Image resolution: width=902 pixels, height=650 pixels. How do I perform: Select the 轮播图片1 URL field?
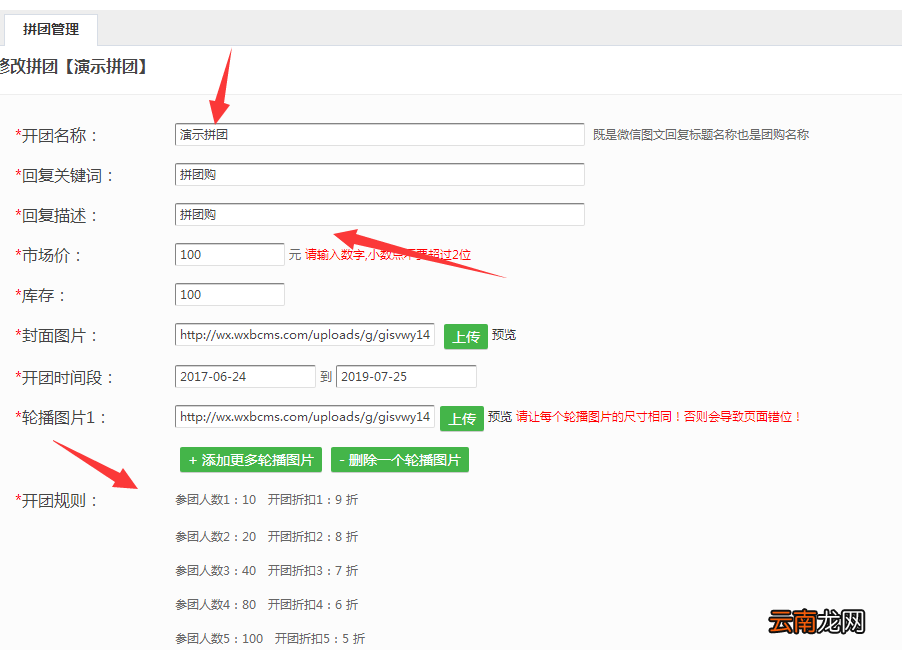(x=305, y=416)
